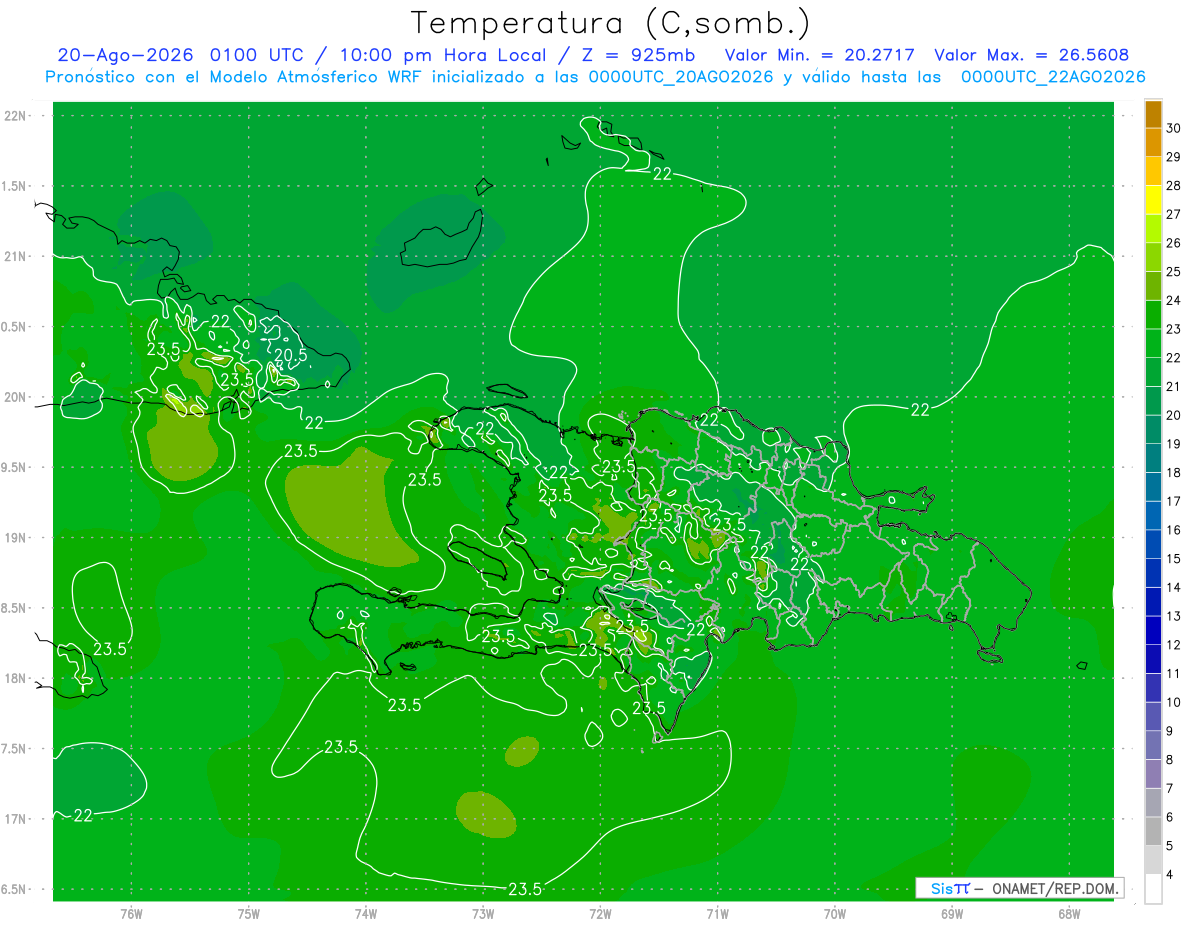Pick the teal swatch between 18 and 19

1153,459
